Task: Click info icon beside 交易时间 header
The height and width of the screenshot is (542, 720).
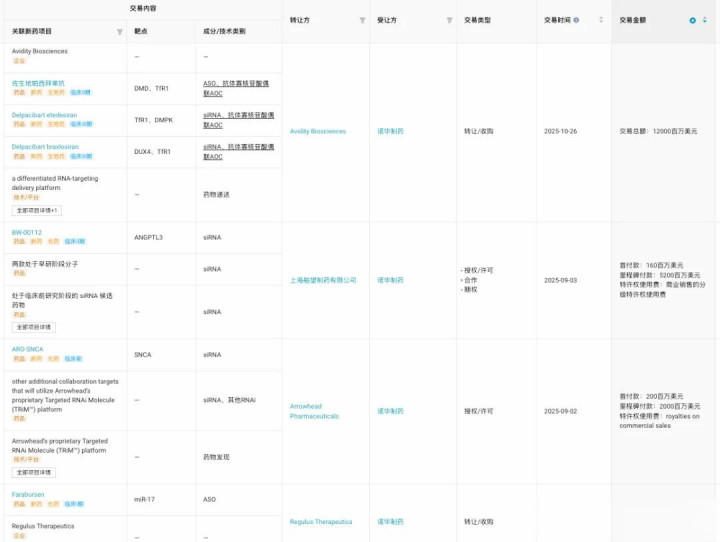Action: (x=576, y=20)
